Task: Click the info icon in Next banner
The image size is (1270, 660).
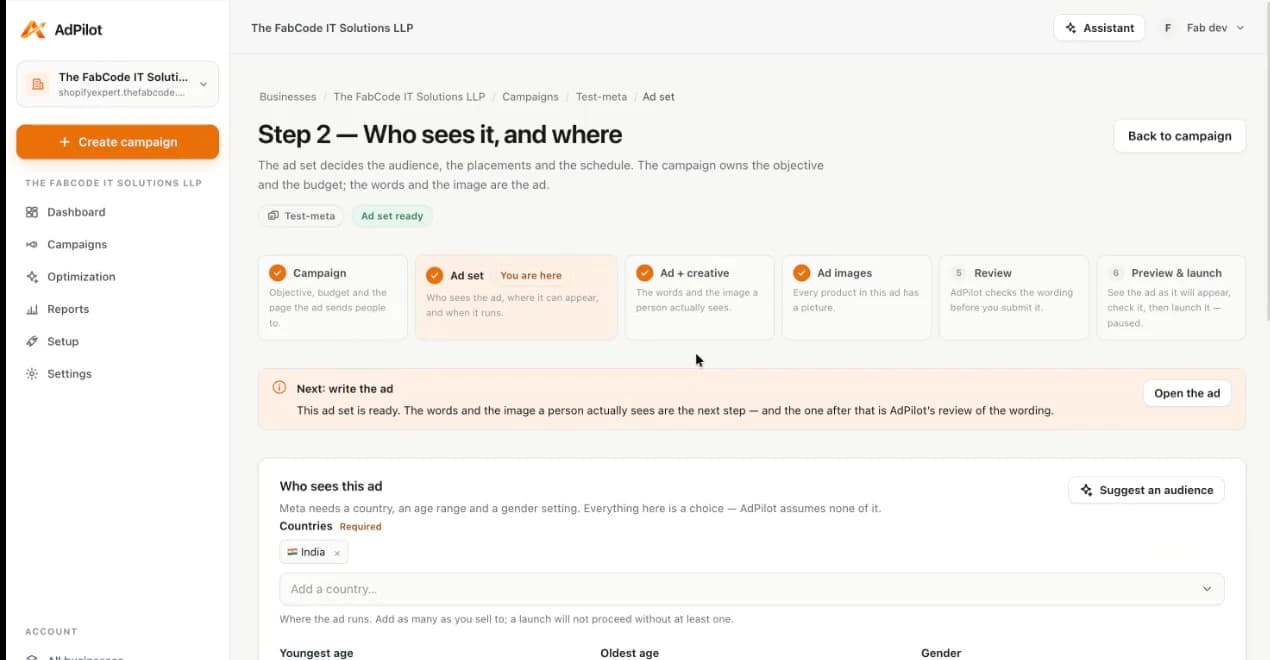Action: tap(279, 388)
